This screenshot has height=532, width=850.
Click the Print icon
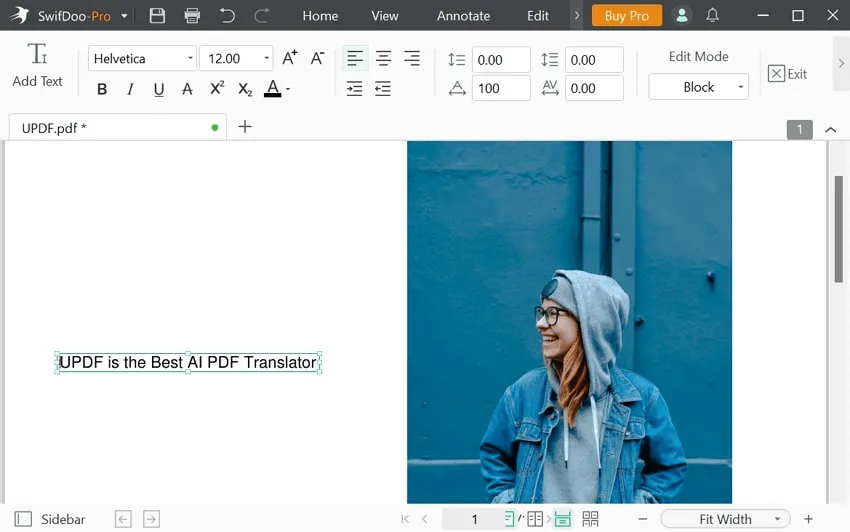point(193,16)
